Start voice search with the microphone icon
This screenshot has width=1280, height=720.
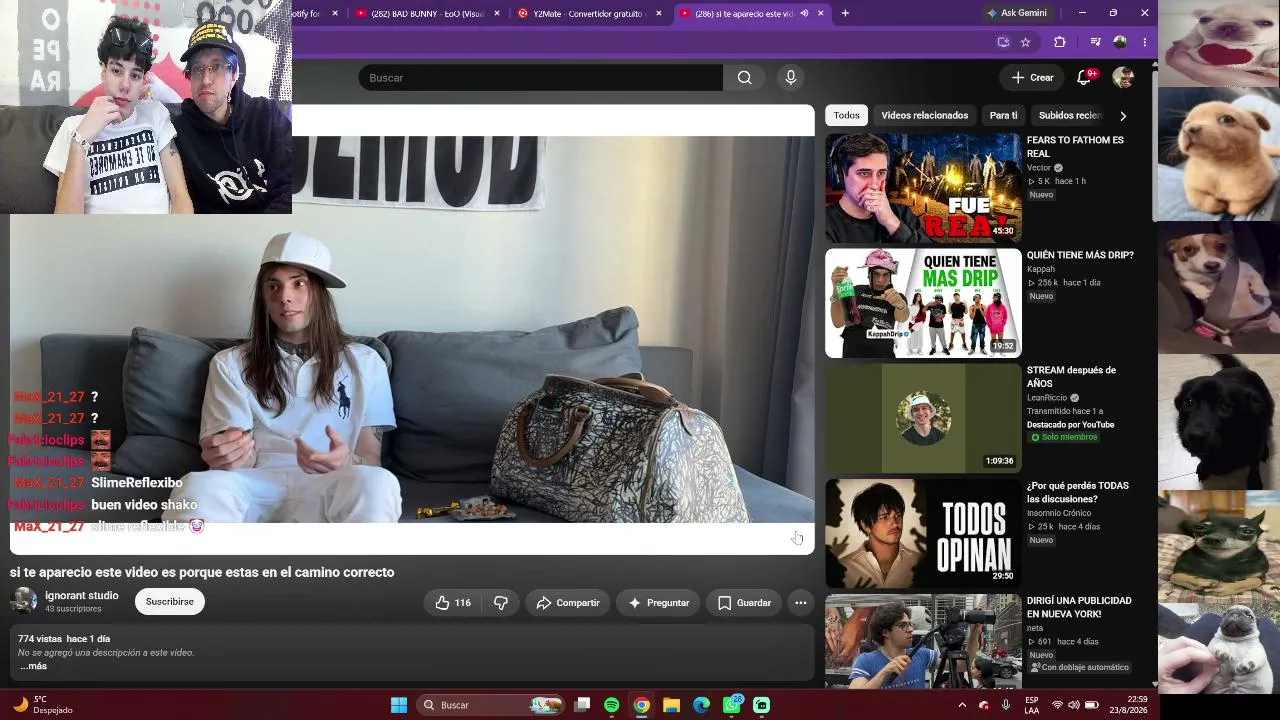tap(791, 78)
